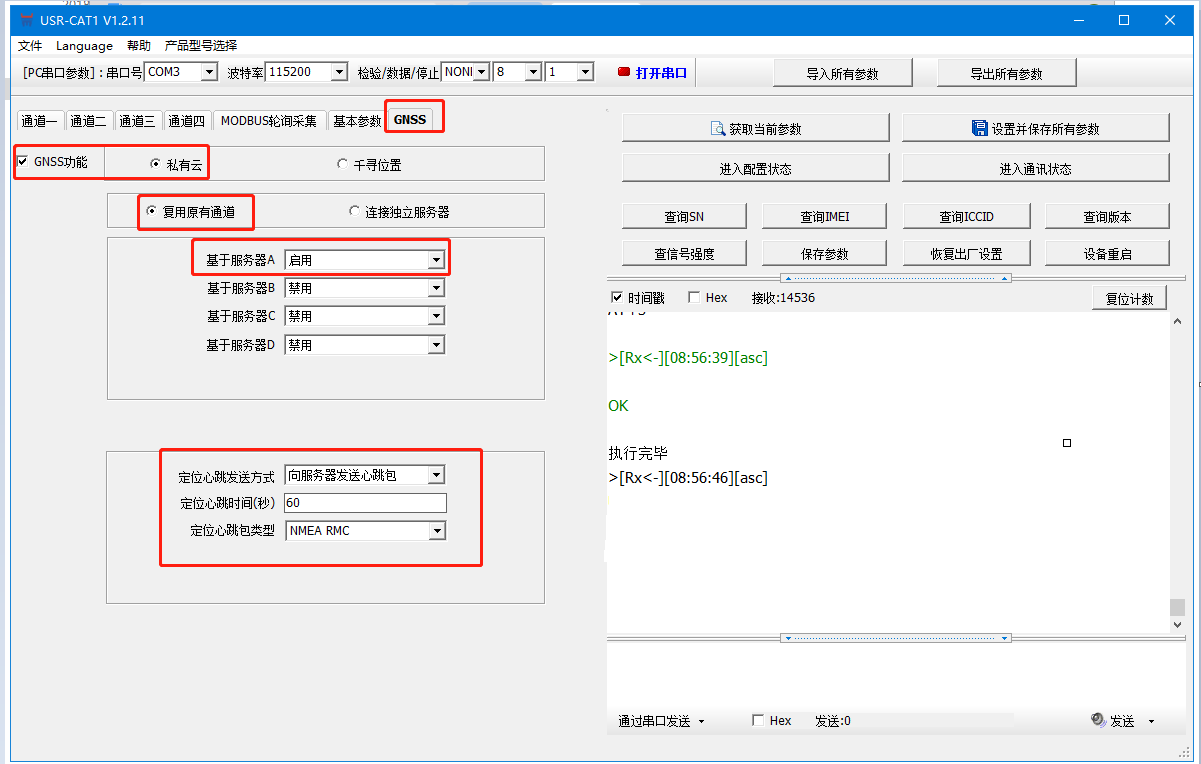Screen dimensions: 1201x764
Task: Click the 查信号强度 button
Action: 684,253
